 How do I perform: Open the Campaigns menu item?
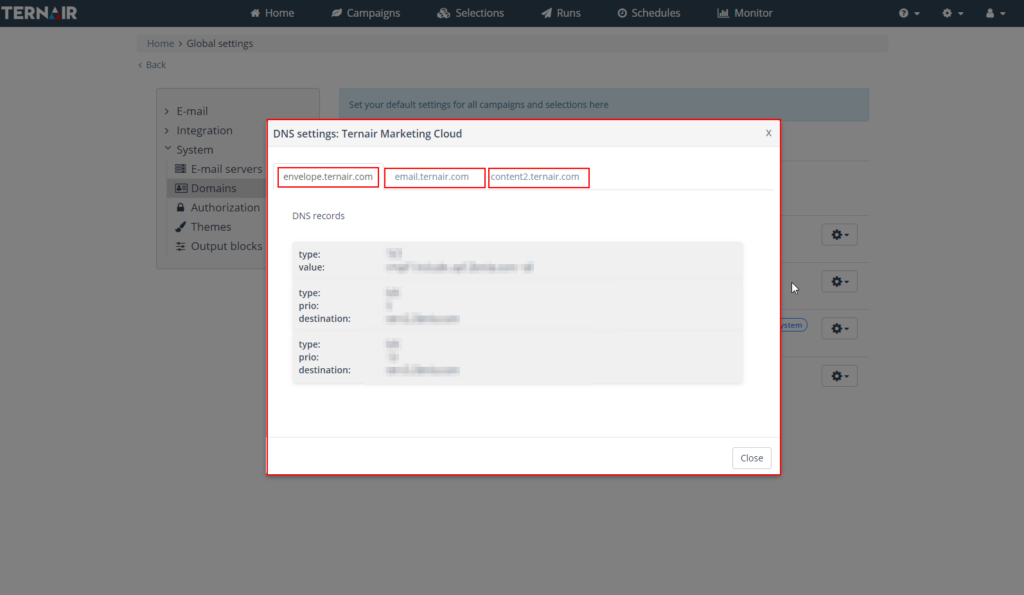(x=366, y=13)
